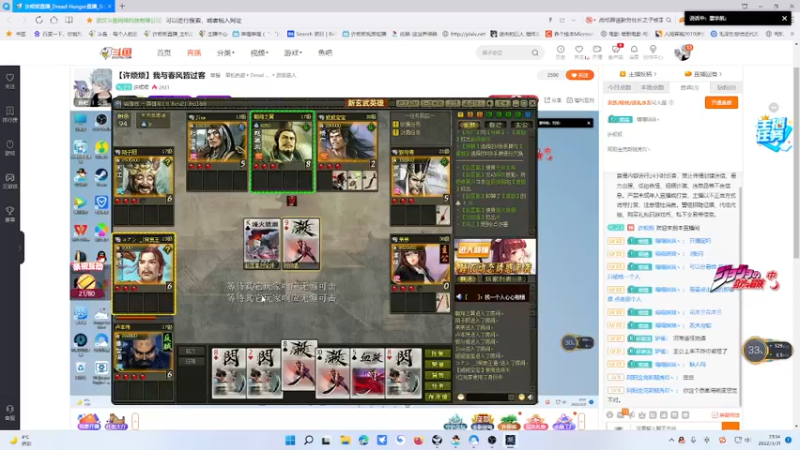Click the first activity icon below the stream
This screenshot has height=450, width=800.
[x=89, y=421]
